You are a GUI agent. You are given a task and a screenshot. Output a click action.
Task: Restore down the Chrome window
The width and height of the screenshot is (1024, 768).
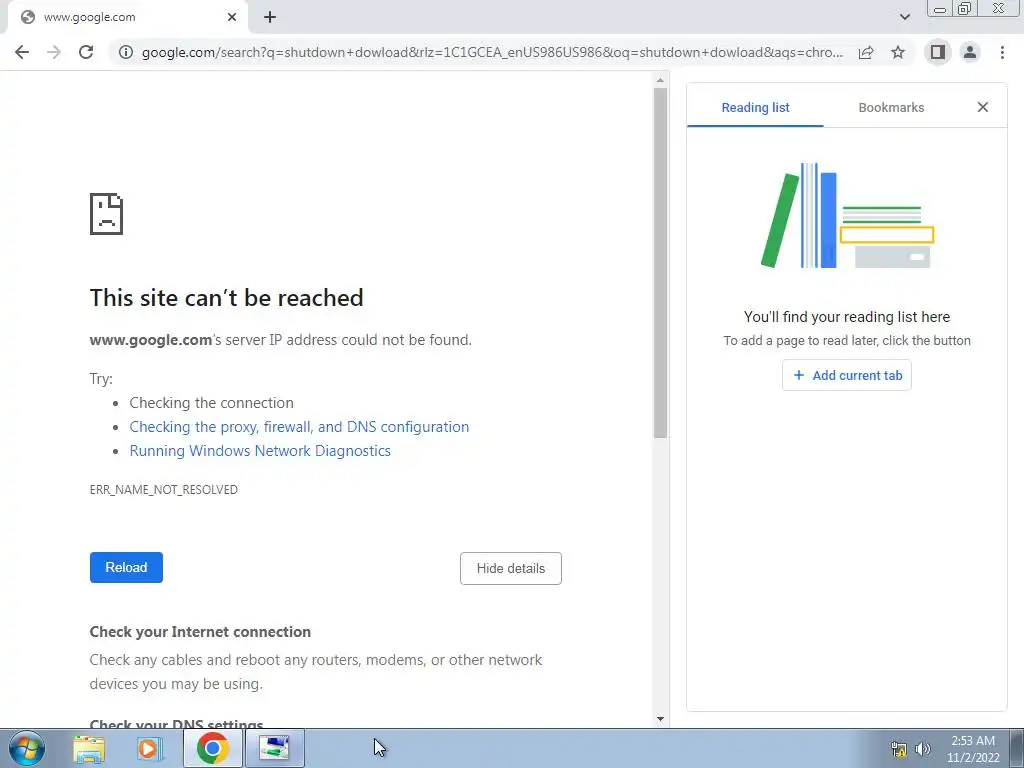[x=964, y=8]
